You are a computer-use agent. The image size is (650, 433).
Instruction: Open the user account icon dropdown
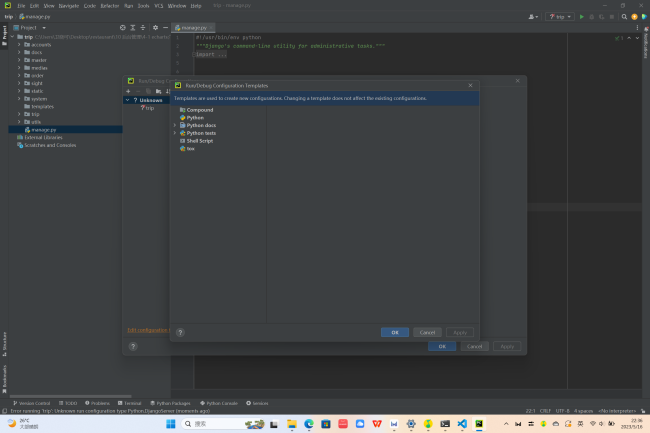[x=533, y=17]
